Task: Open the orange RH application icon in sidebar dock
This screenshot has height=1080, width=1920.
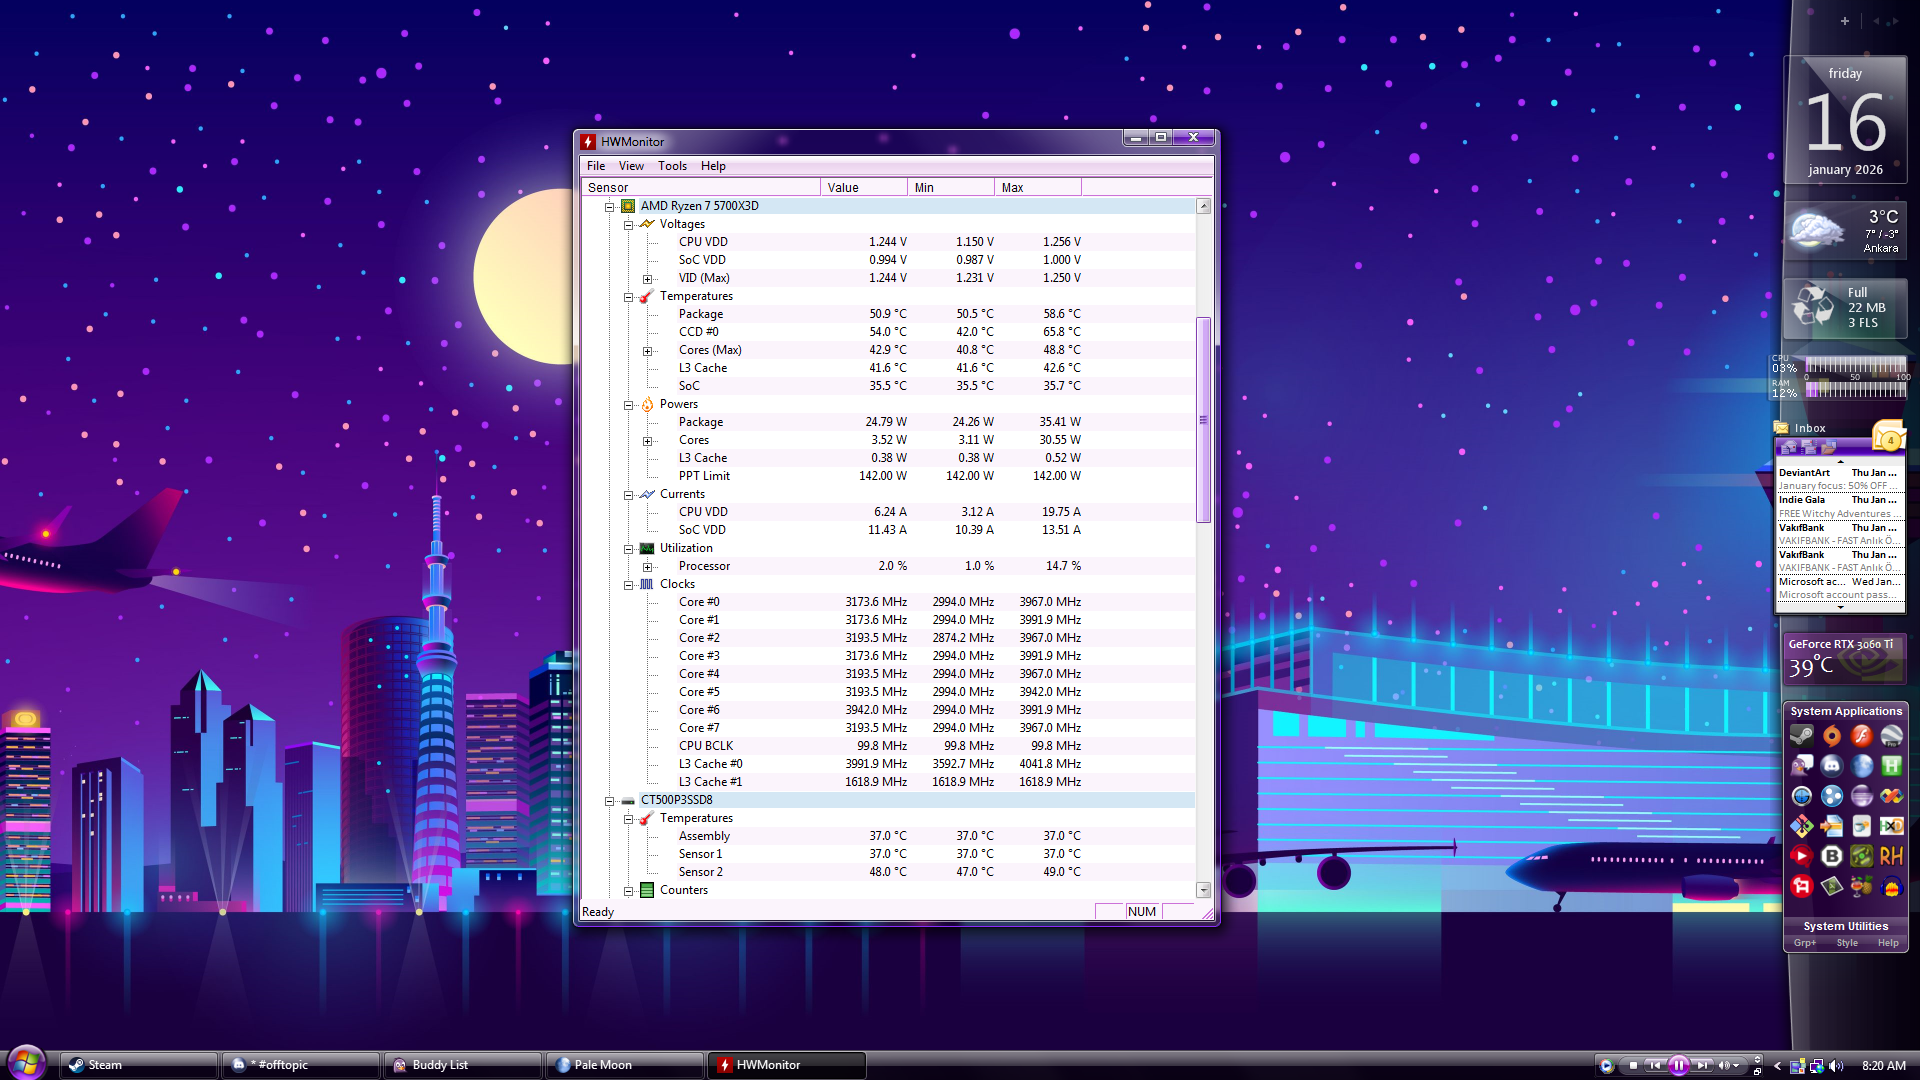Action: coord(1891,856)
